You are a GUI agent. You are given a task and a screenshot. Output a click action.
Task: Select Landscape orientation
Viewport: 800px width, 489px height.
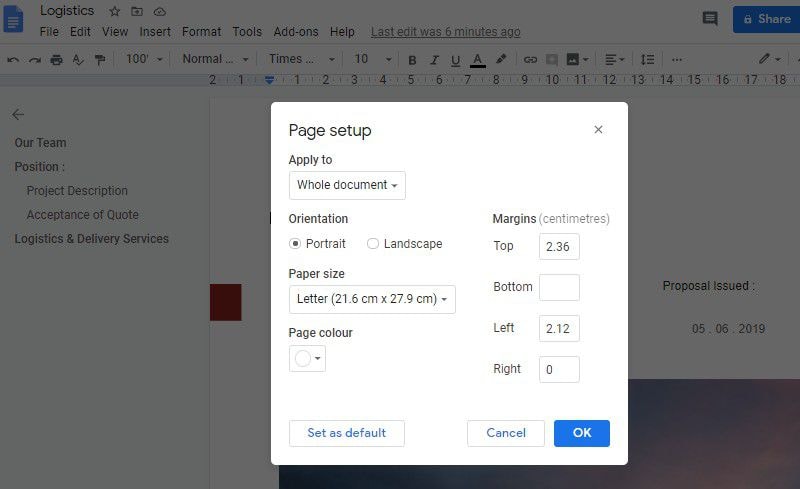tap(372, 243)
